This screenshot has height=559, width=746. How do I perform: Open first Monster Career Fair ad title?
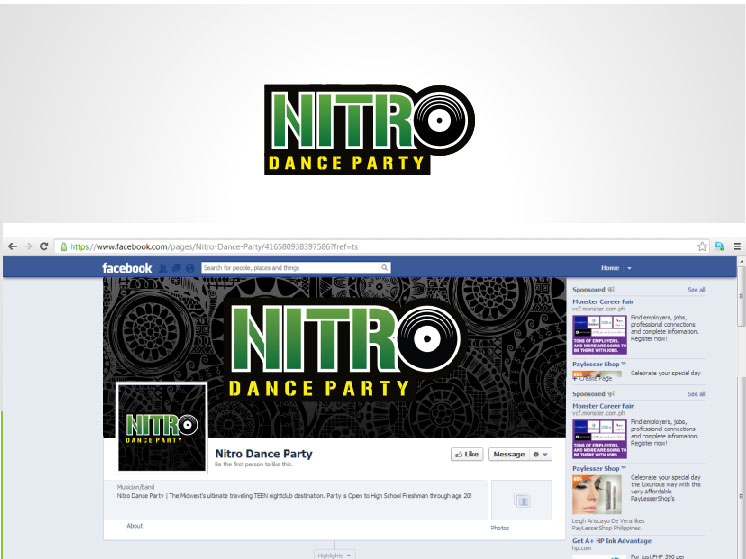(603, 302)
